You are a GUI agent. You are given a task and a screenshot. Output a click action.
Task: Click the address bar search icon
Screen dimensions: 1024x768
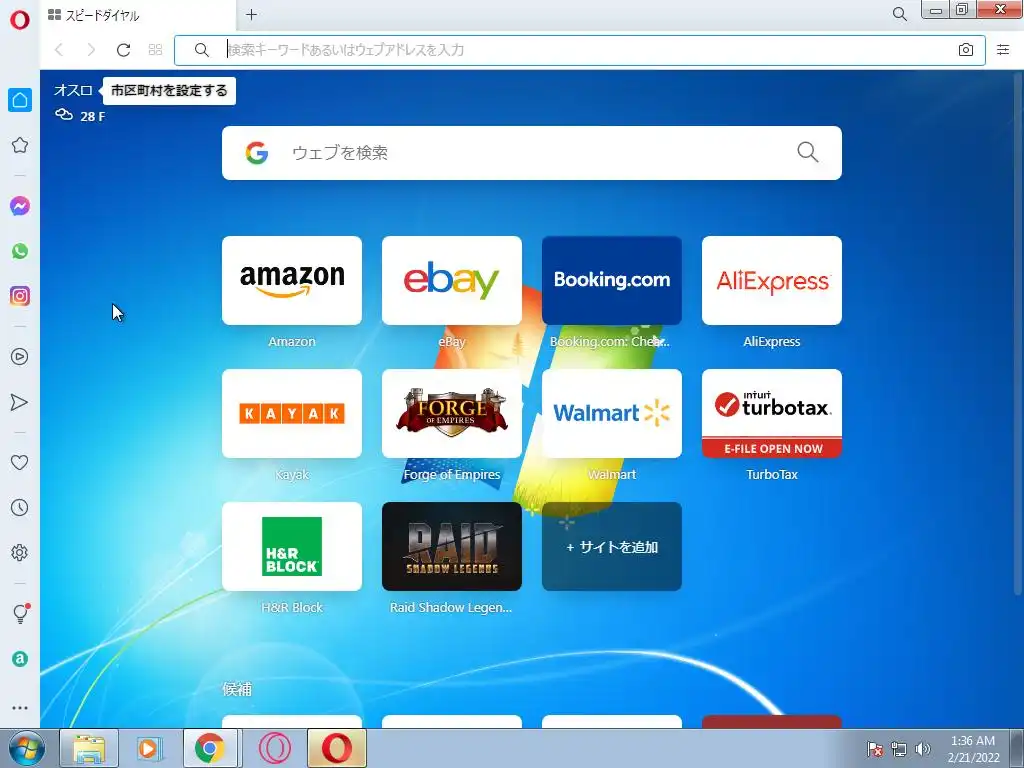[202, 50]
